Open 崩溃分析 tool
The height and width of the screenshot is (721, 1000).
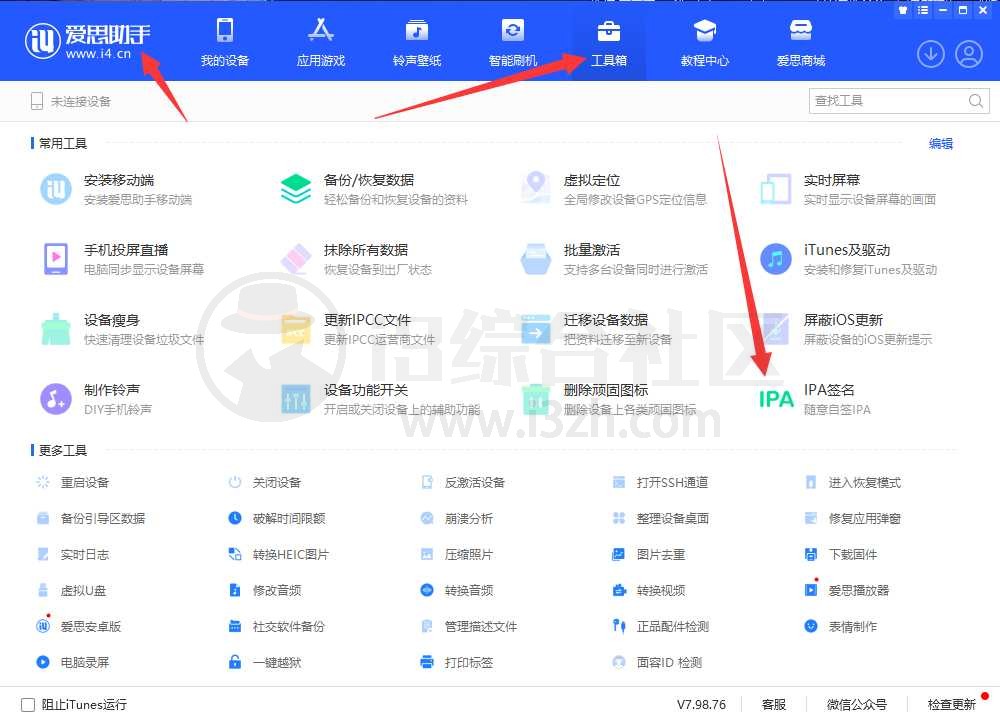[457, 518]
